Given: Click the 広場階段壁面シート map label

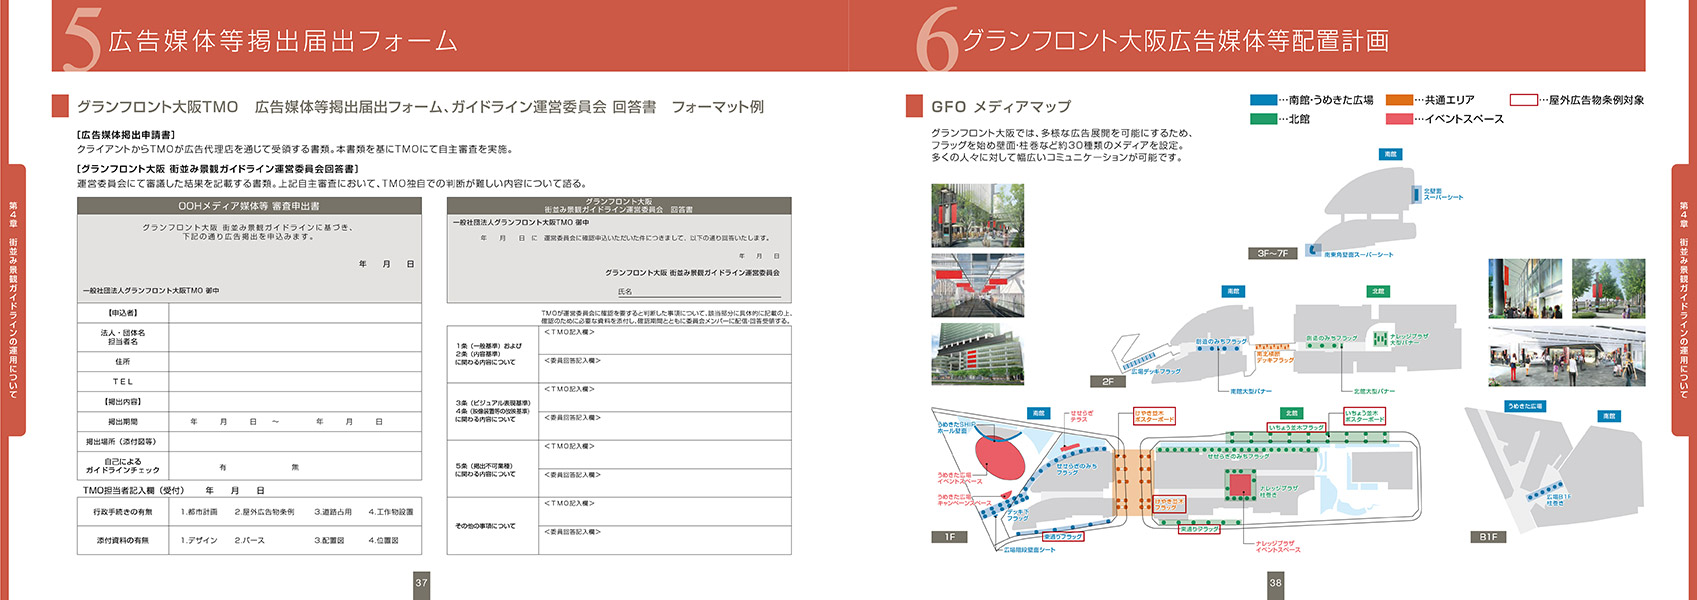Looking at the screenshot, I should pyautogui.click(x=1030, y=550).
